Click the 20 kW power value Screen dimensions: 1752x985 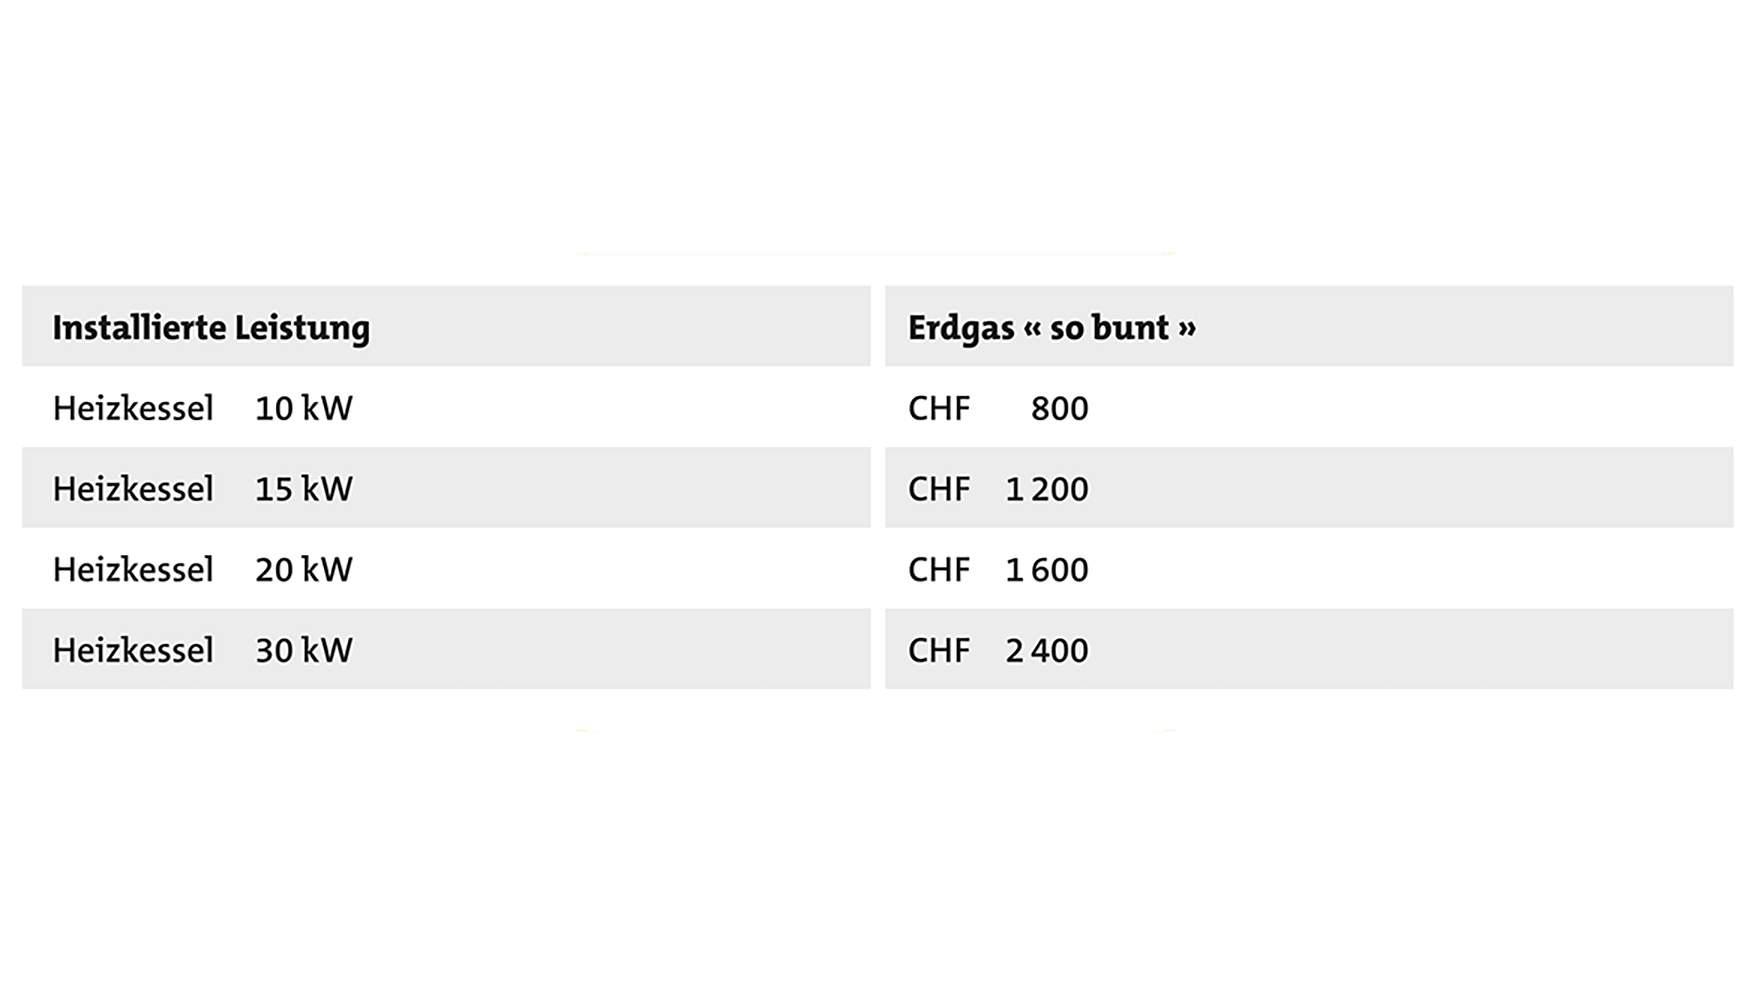(x=304, y=570)
